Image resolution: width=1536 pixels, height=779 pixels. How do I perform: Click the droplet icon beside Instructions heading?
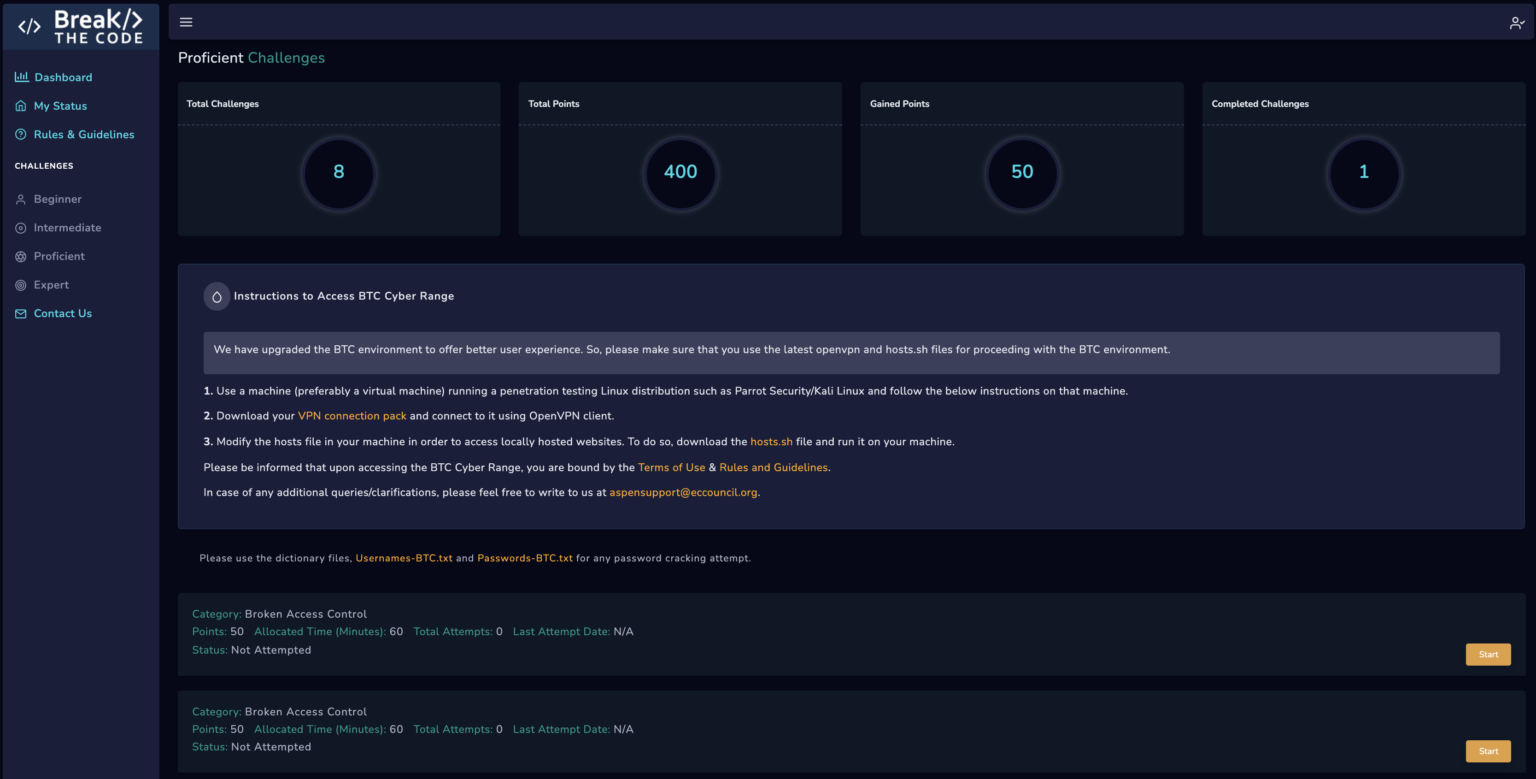[x=216, y=296]
